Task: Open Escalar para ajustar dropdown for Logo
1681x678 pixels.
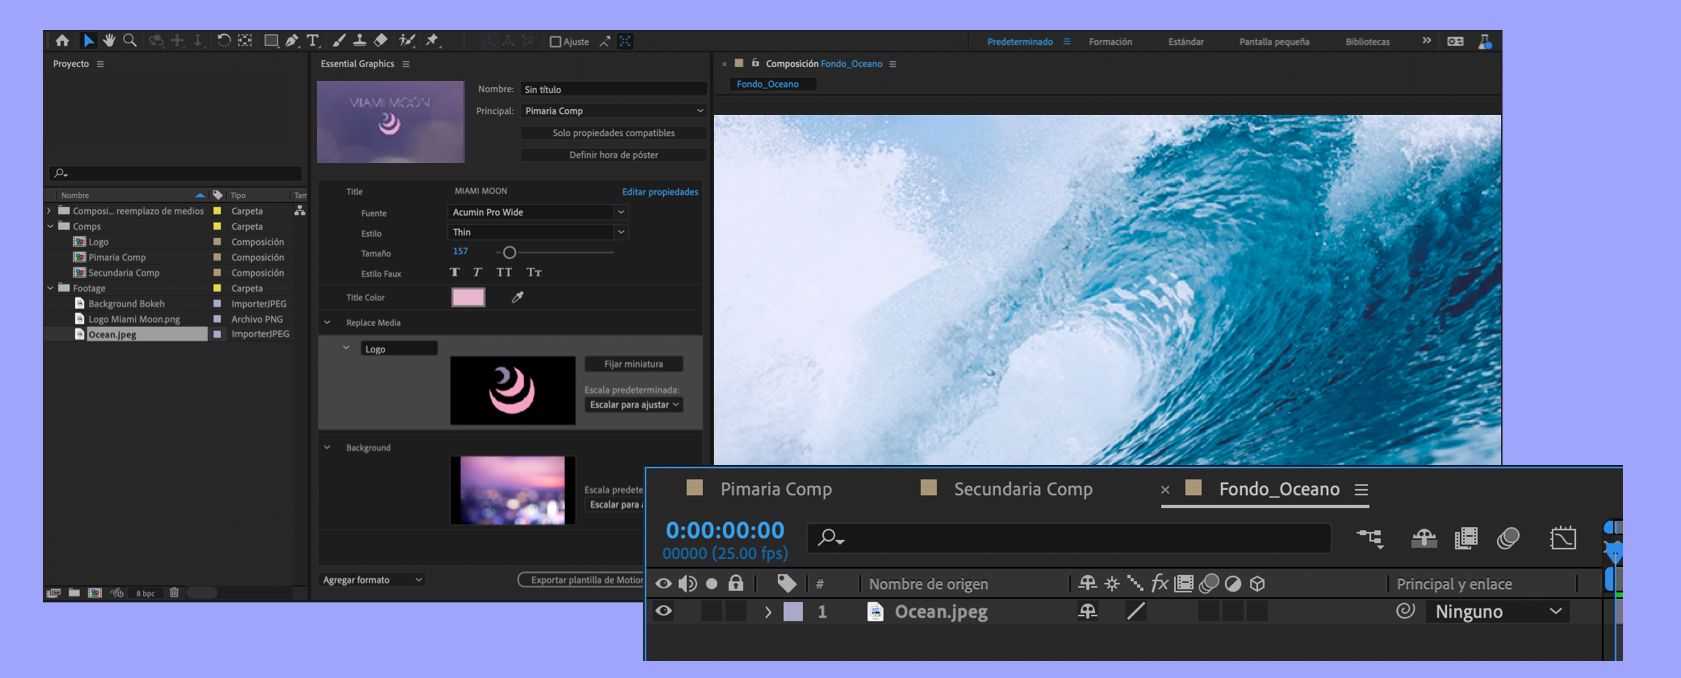Action: click(634, 405)
